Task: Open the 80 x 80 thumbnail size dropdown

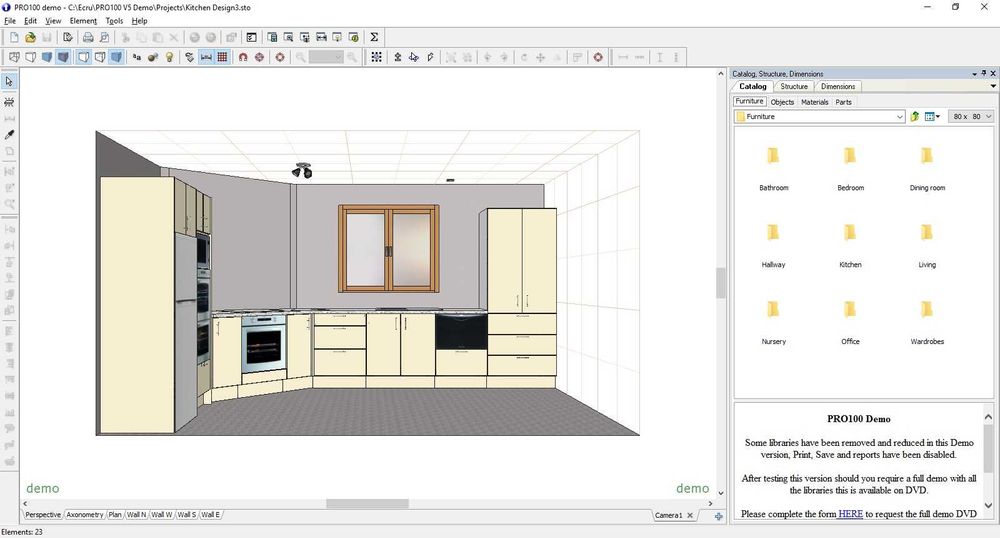Action: 988,117
